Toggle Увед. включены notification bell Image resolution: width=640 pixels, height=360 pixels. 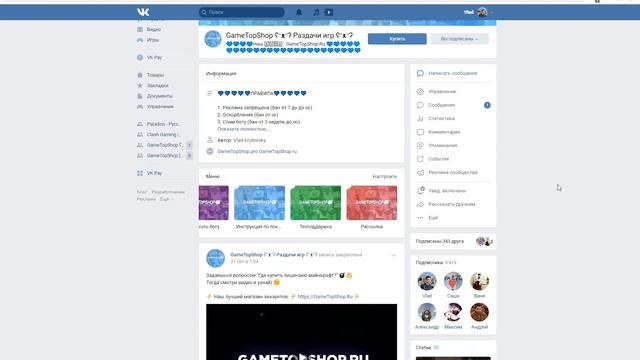pyautogui.click(x=420, y=191)
